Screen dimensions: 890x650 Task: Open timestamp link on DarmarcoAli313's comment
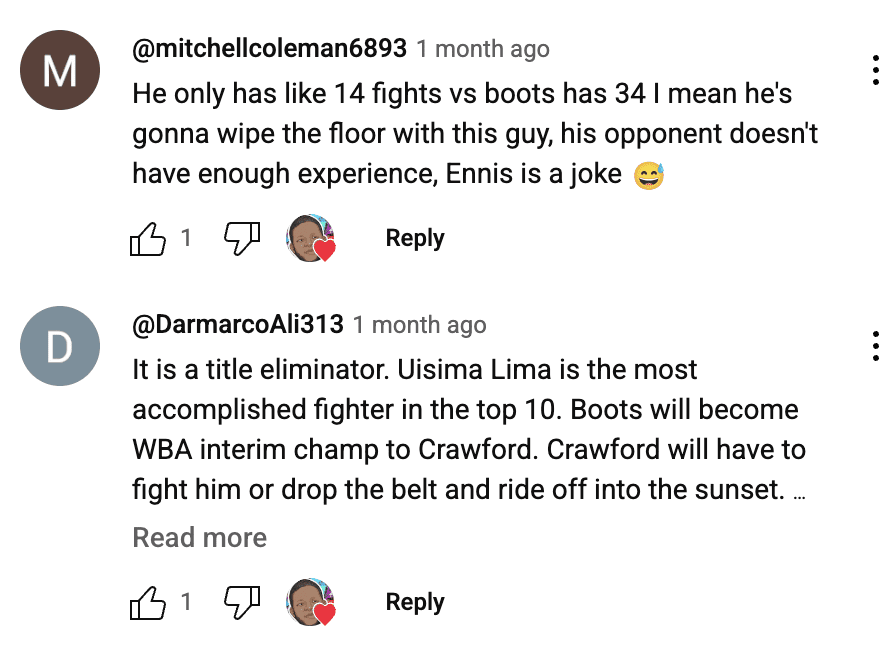[x=419, y=325]
